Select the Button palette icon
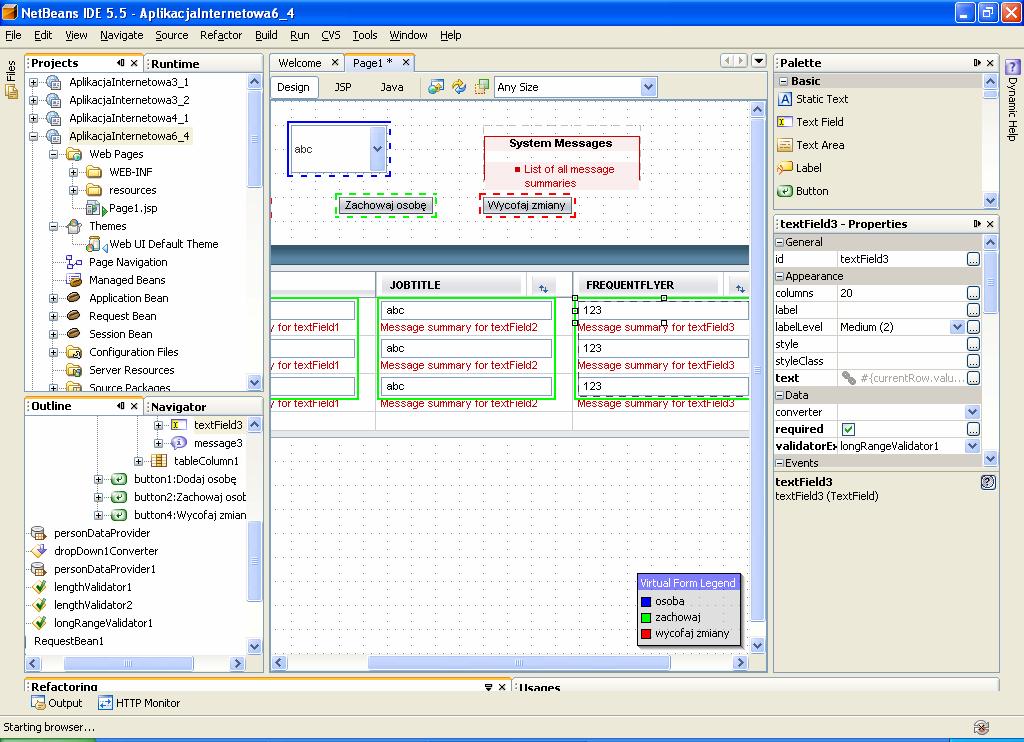Screen dimensions: 1024x742 [784, 191]
